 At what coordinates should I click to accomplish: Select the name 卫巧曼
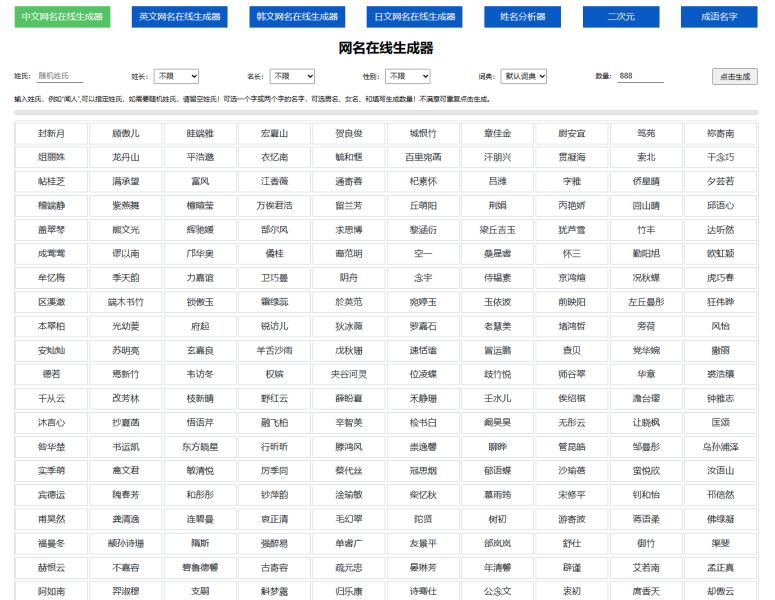pos(274,278)
